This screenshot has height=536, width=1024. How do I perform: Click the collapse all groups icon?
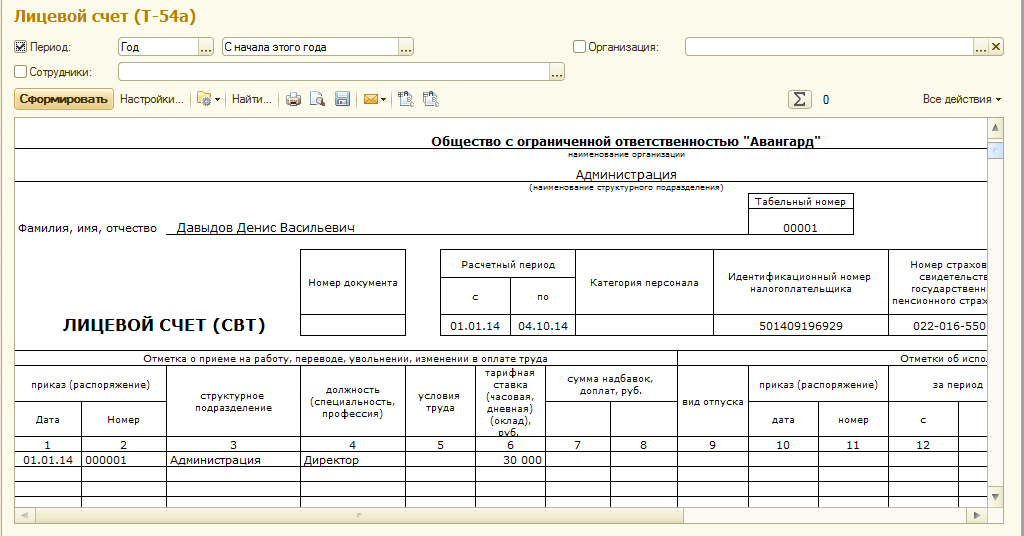click(x=430, y=99)
